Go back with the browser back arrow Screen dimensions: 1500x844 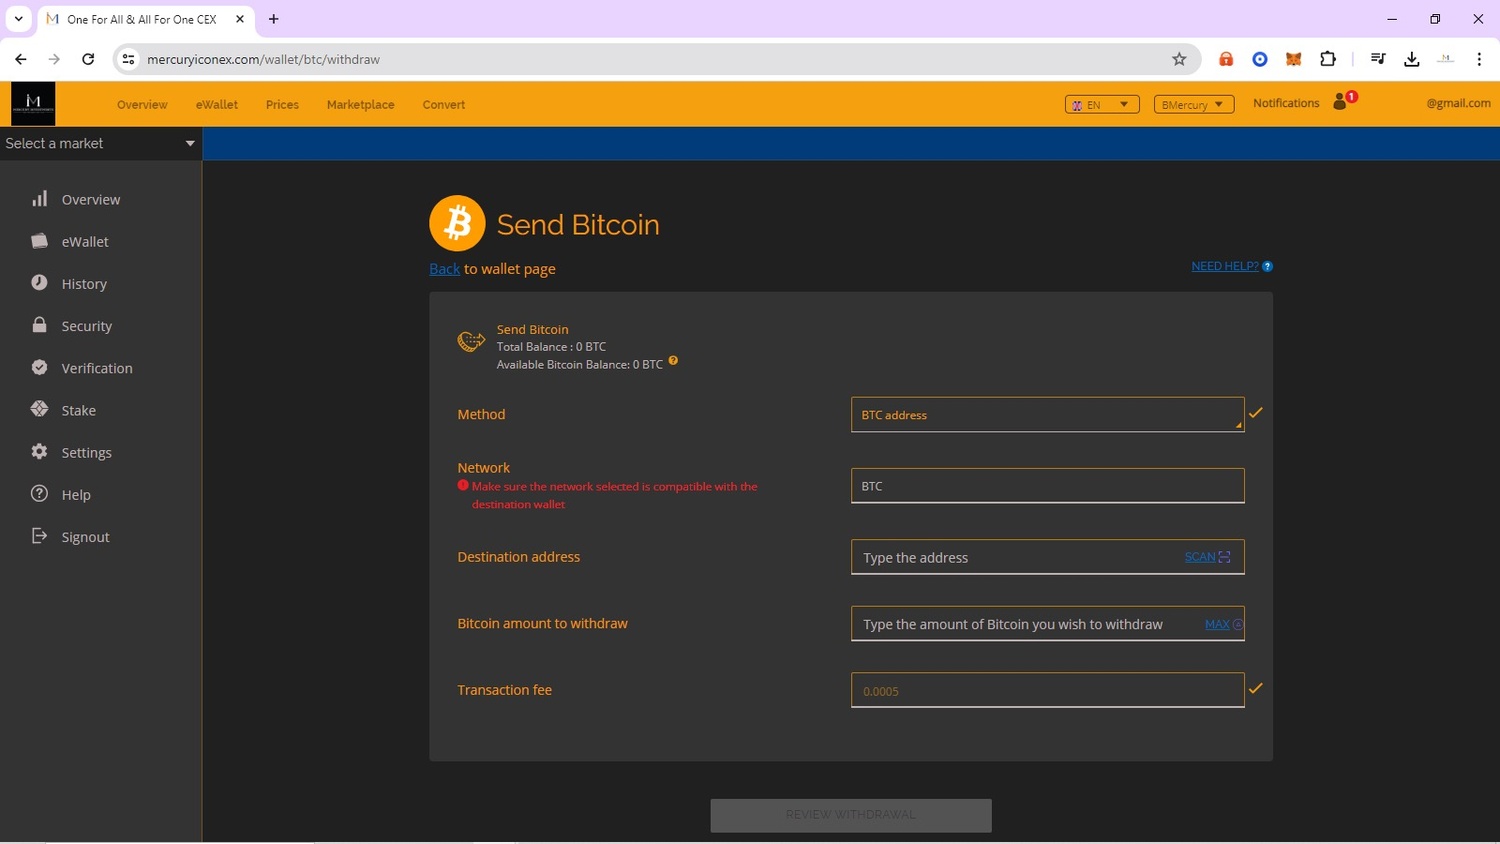(x=21, y=59)
